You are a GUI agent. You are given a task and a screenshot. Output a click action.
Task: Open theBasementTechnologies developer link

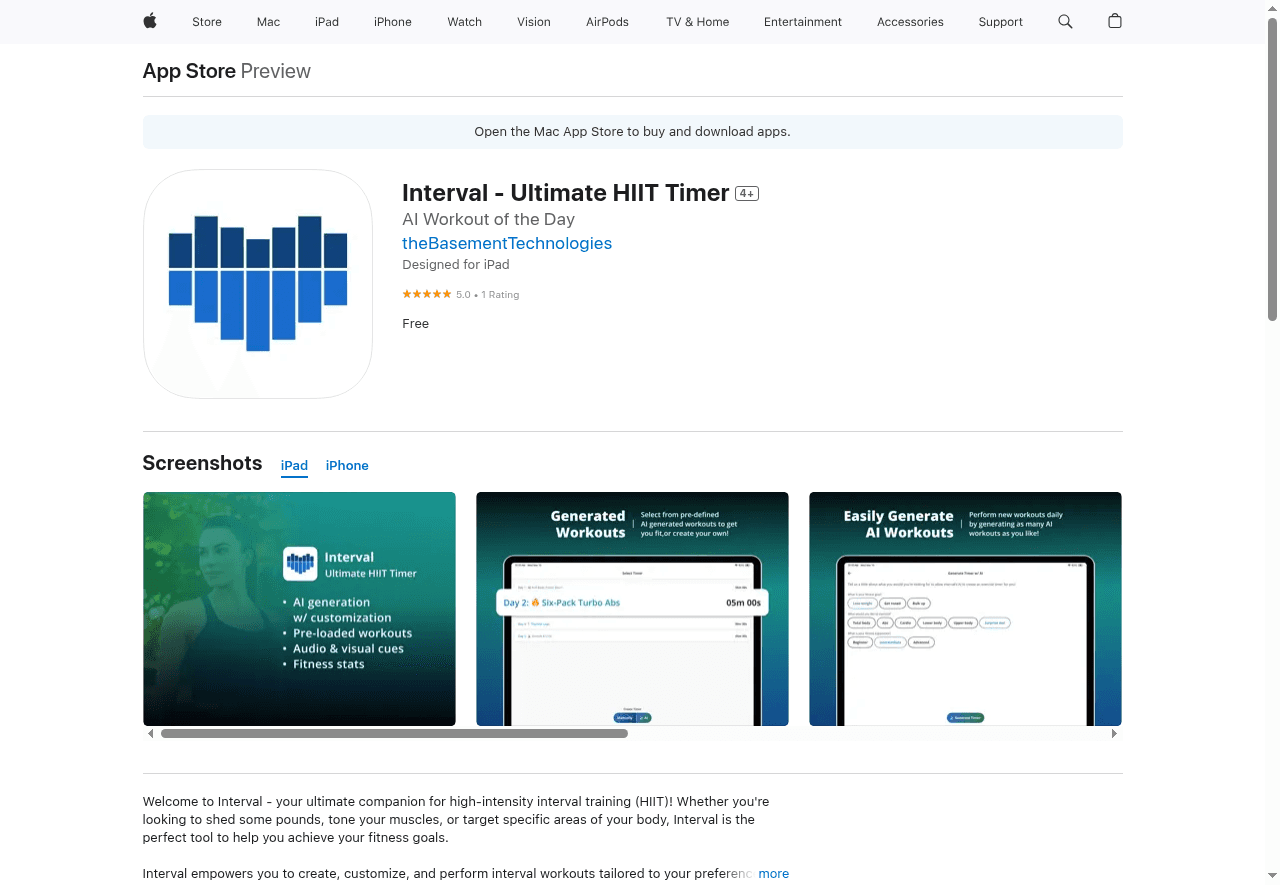507,243
